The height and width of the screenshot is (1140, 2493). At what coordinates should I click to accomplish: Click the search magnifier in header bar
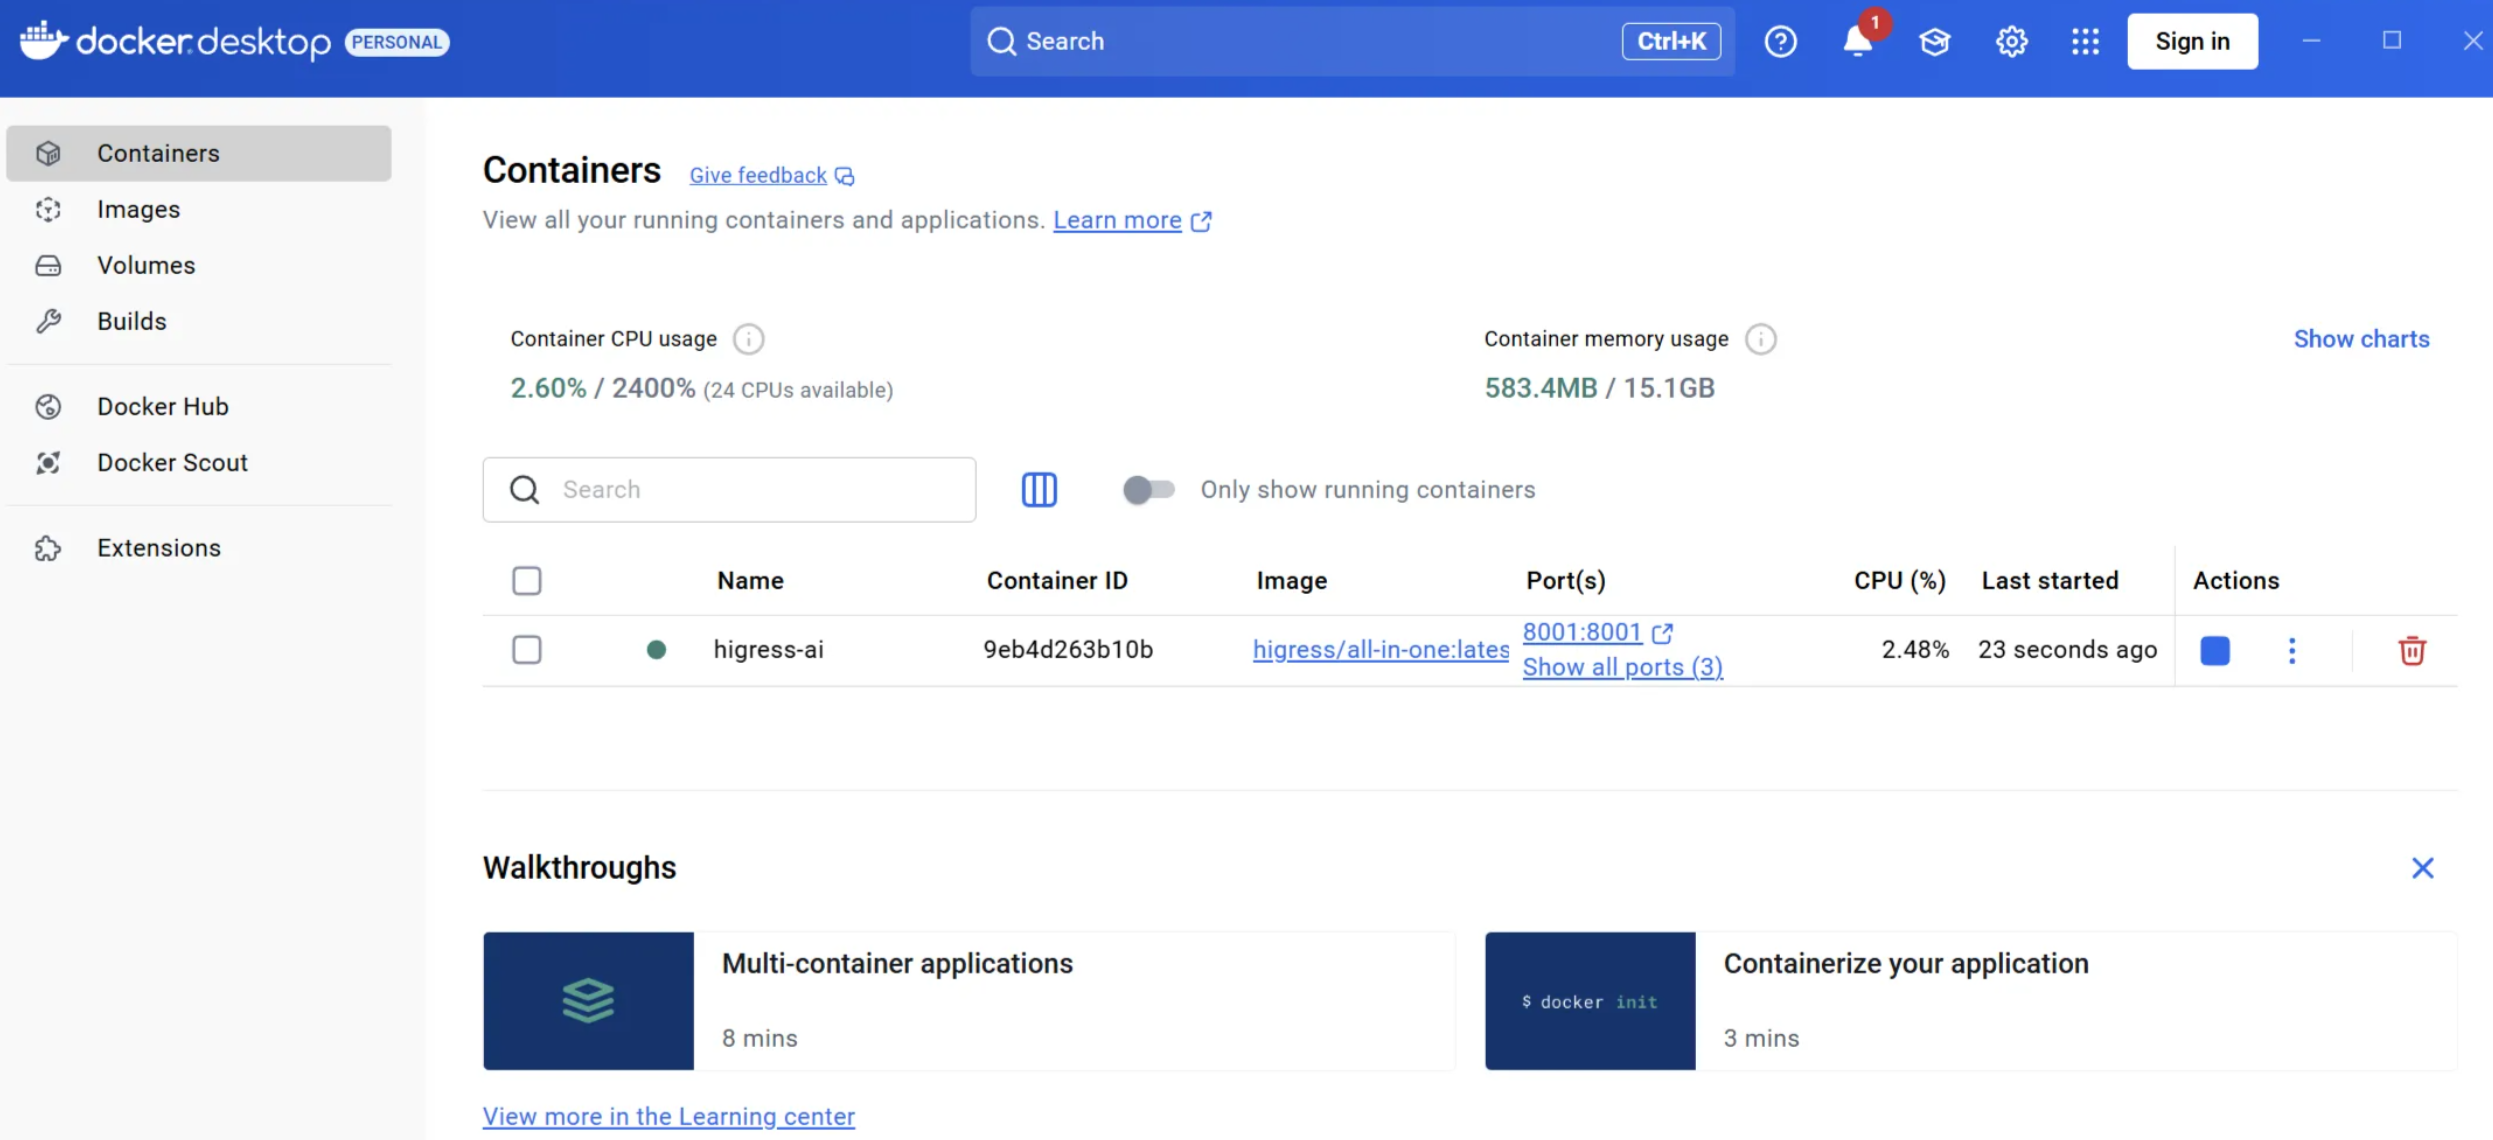point(1001,41)
